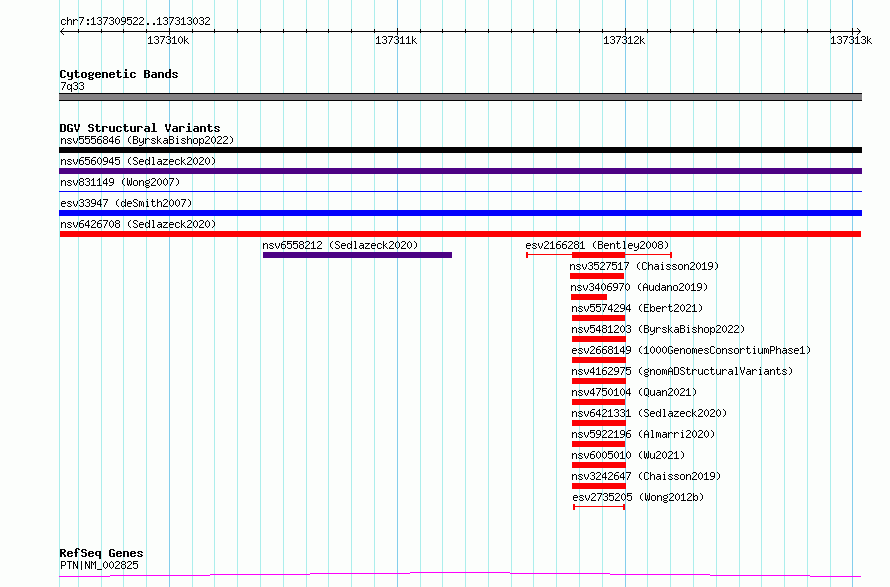Select red bar under nsv6005010

pos(598,465)
